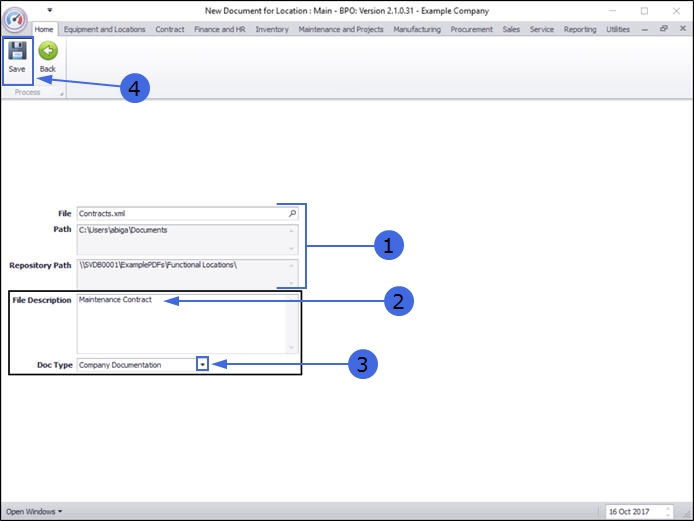
Task: Click the 16 Oct 2017 date in status bar
Action: point(629,512)
